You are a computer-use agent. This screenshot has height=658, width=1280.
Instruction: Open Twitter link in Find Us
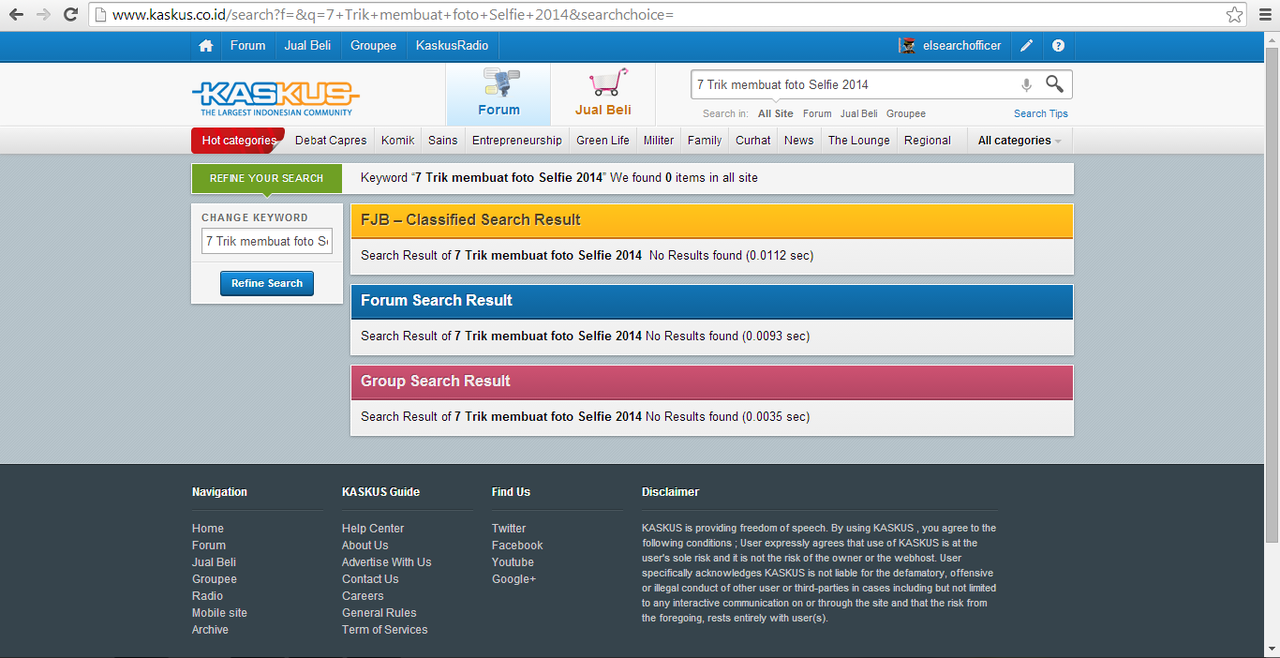coord(509,529)
